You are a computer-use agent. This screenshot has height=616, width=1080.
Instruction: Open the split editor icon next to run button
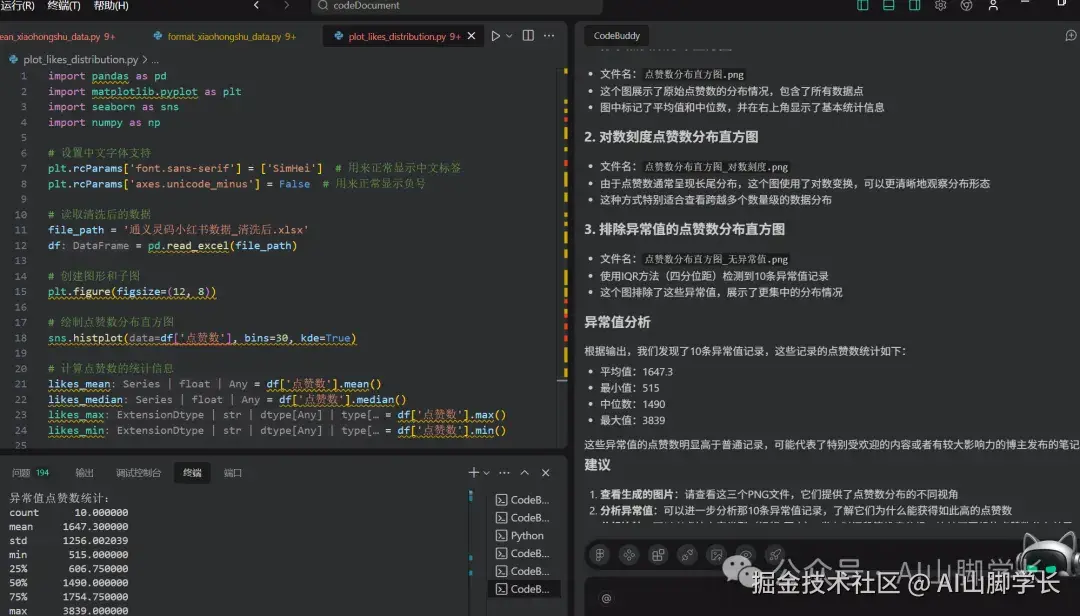(528, 35)
